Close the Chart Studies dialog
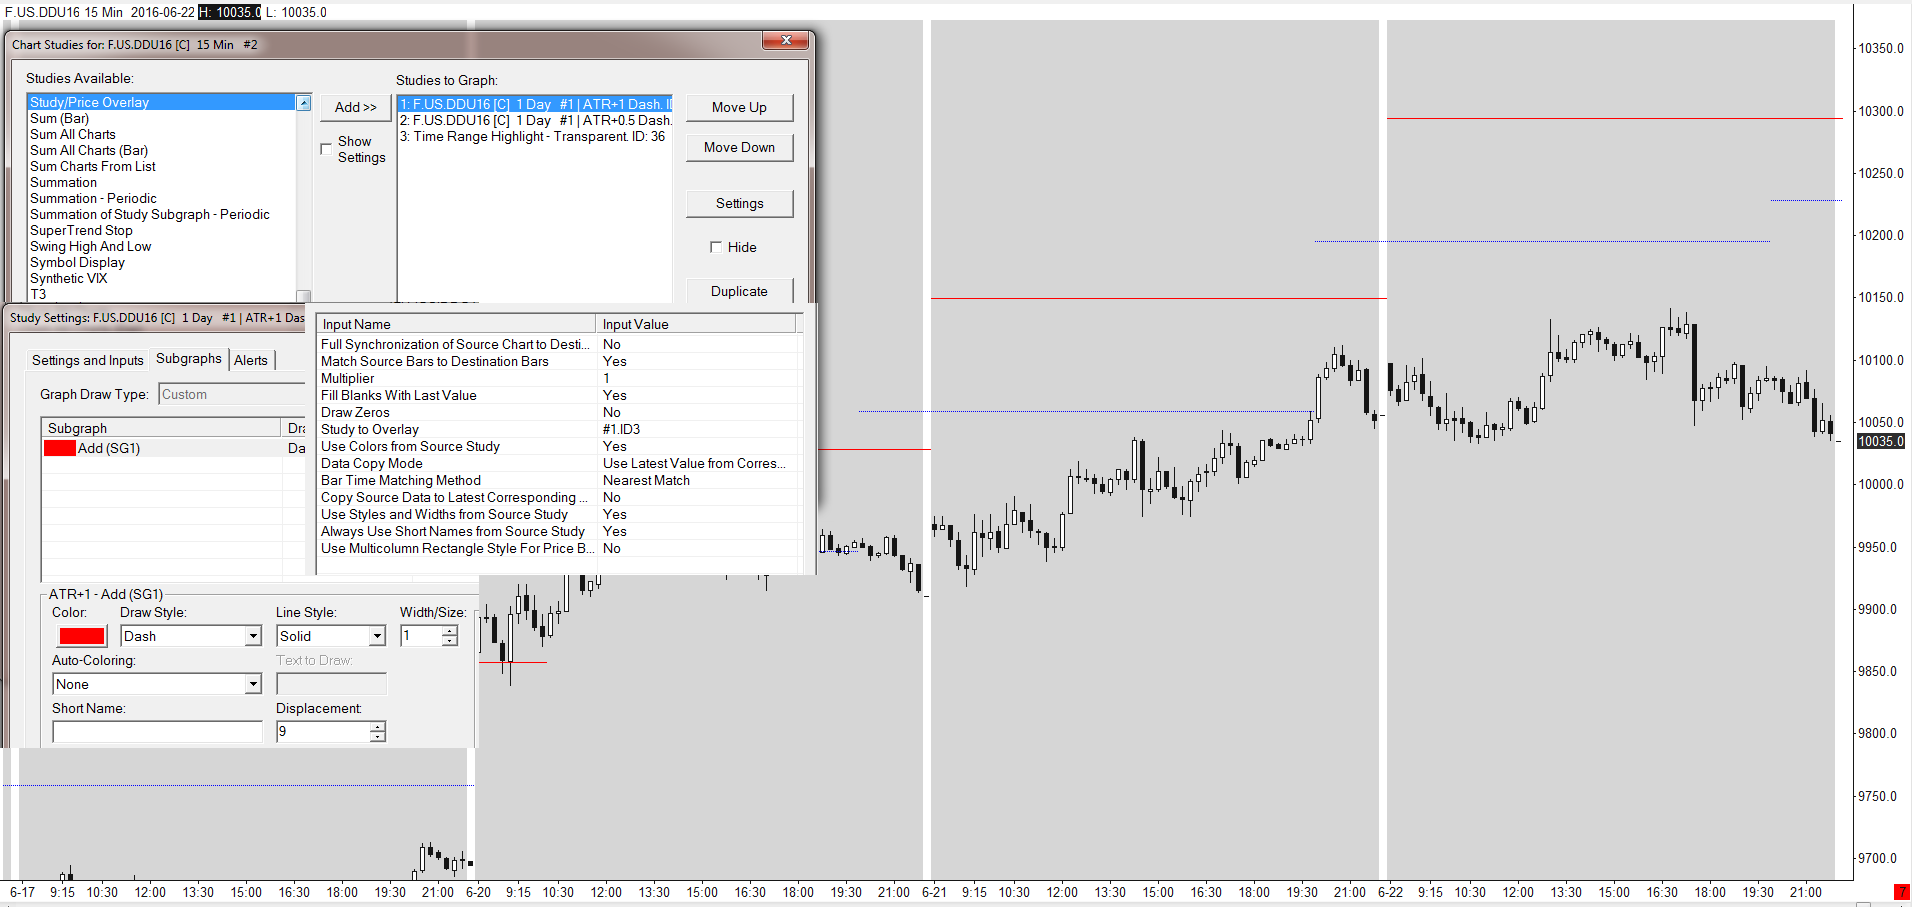 tap(786, 40)
